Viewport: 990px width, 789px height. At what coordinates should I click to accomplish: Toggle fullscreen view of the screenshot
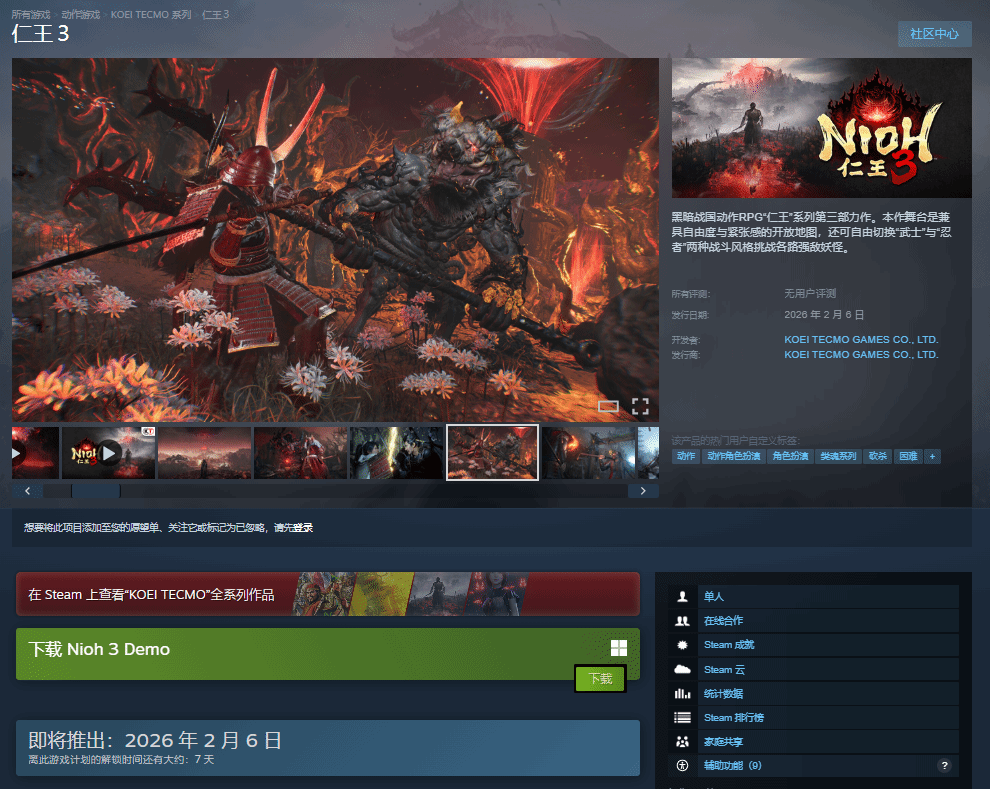[x=640, y=406]
